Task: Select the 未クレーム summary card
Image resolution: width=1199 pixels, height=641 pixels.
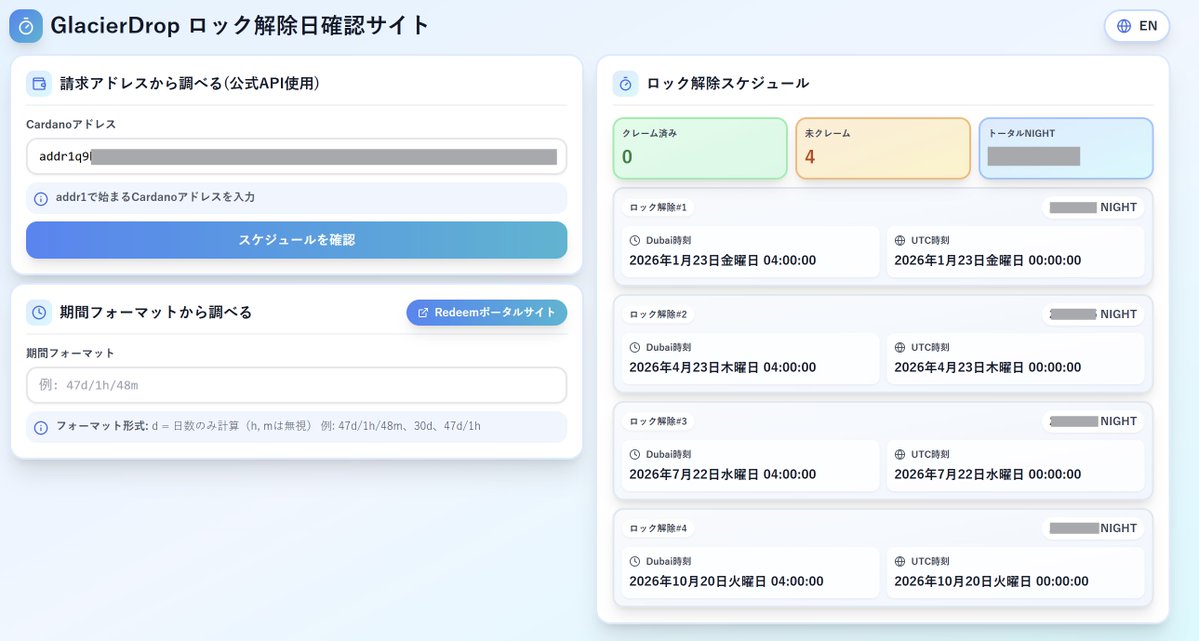Action: (883, 148)
